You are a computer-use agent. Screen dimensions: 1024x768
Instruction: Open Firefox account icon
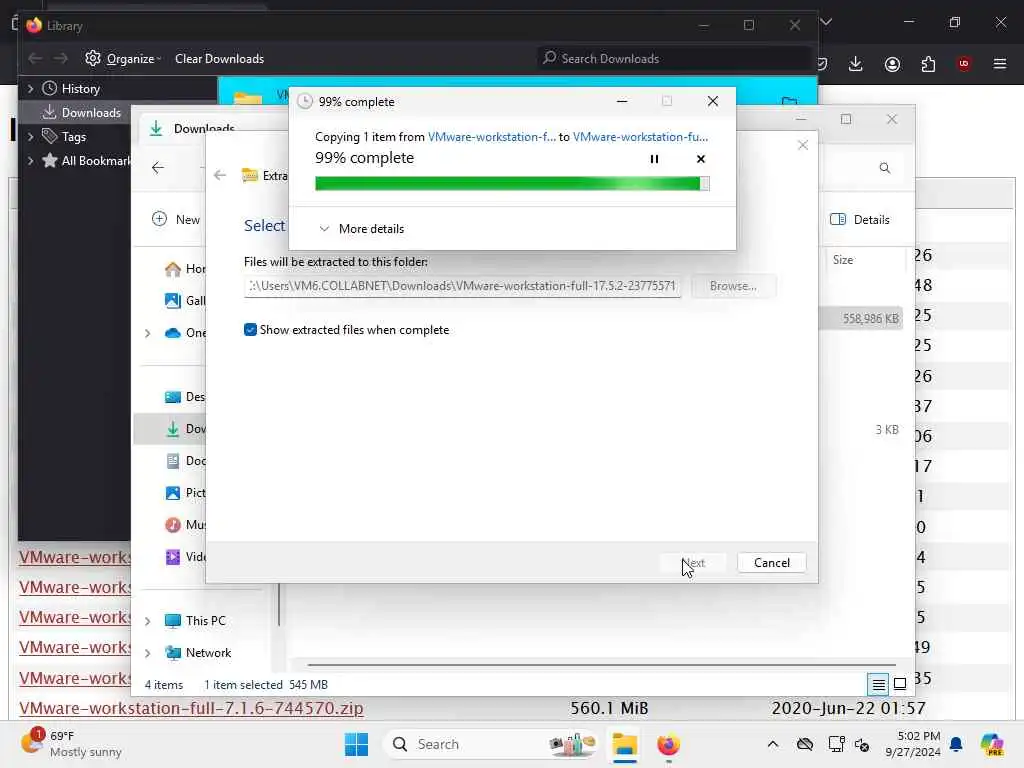pos(892,63)
